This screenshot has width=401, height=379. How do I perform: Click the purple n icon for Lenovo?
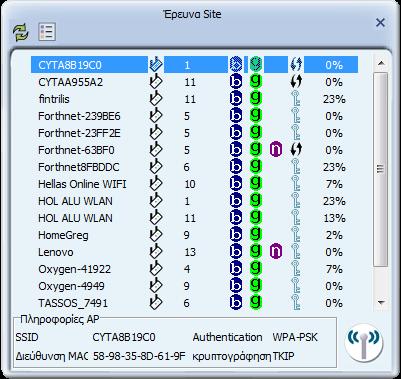point(276,252)
